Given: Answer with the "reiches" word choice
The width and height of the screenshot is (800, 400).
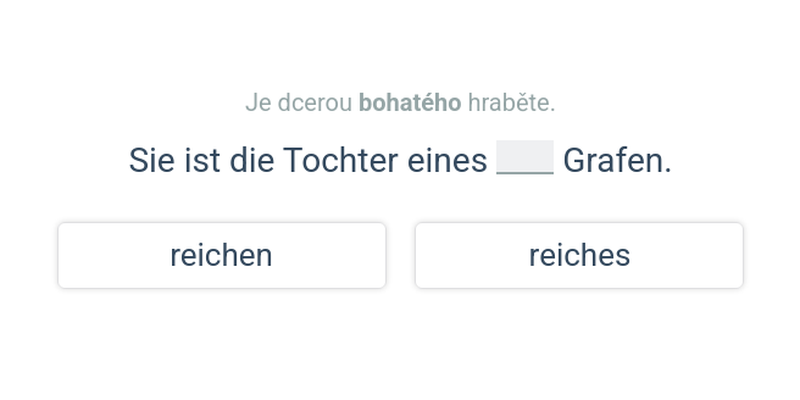Looking at the screenshot, I should (x=579, y=256).
